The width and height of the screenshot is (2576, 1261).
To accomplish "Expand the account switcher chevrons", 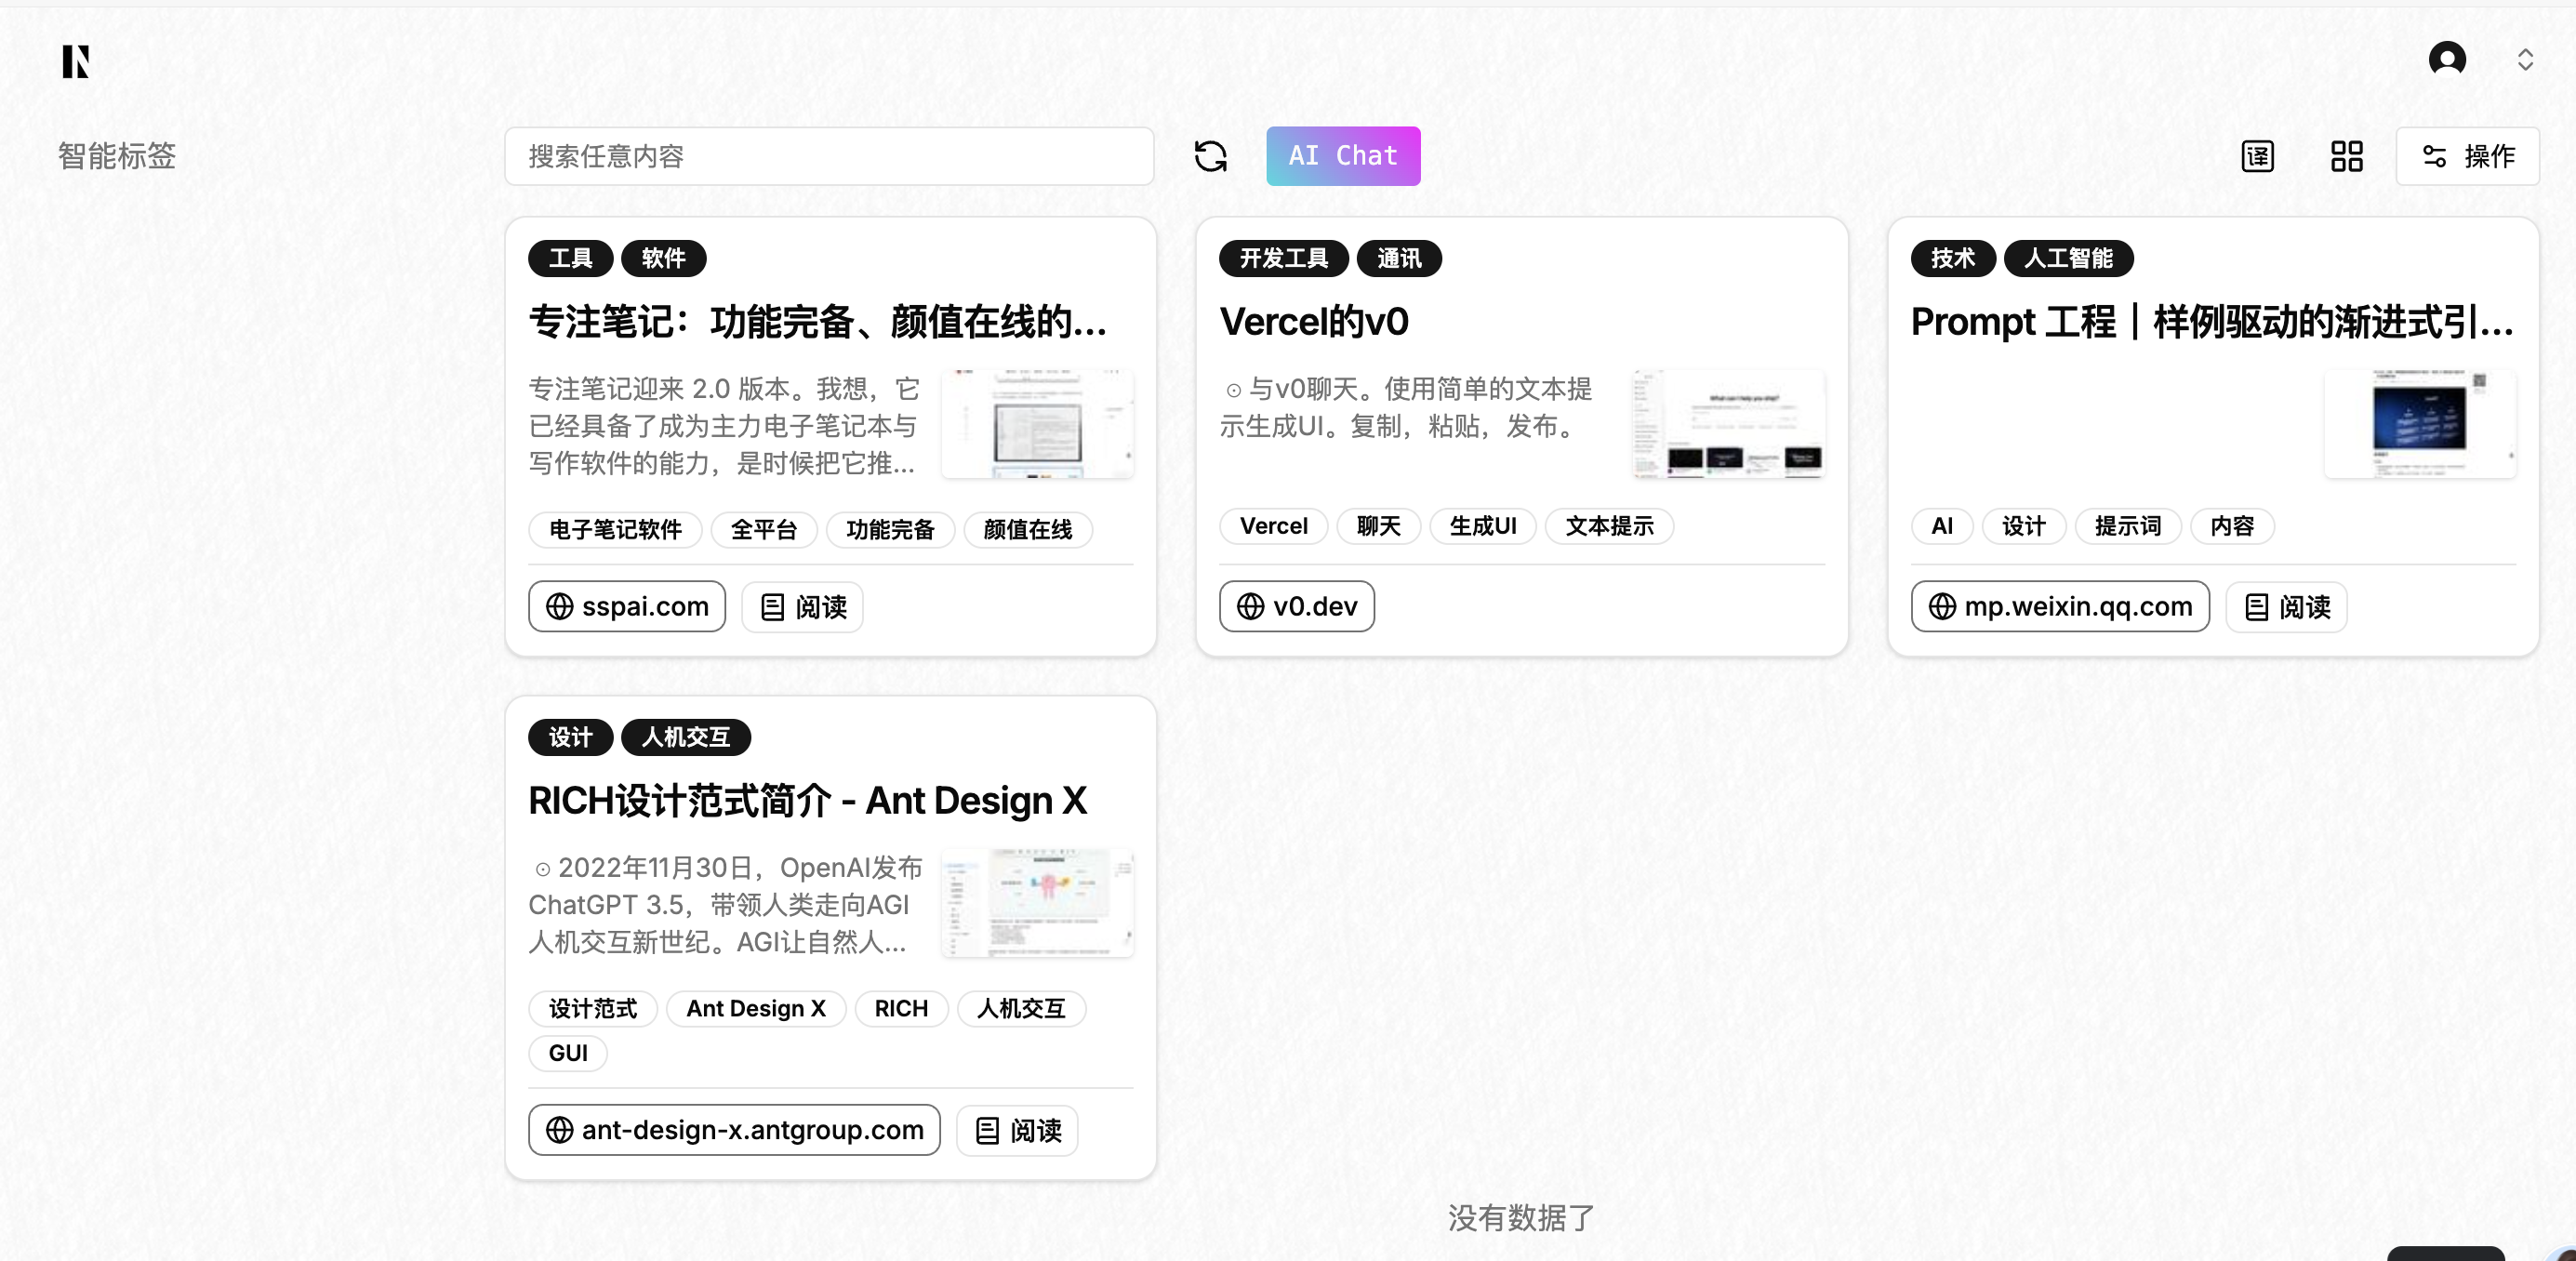I will 2525,60.
